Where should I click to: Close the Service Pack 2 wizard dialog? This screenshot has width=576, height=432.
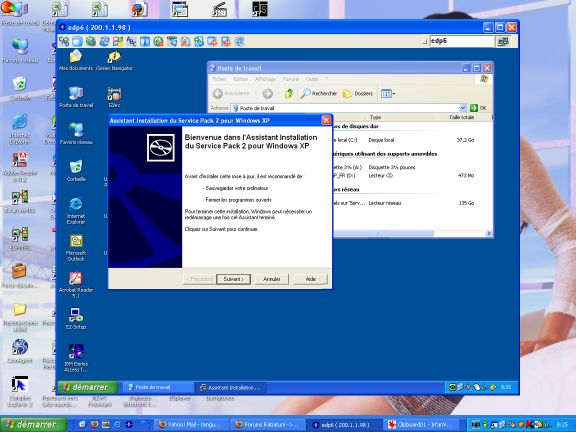coord(326,120)
